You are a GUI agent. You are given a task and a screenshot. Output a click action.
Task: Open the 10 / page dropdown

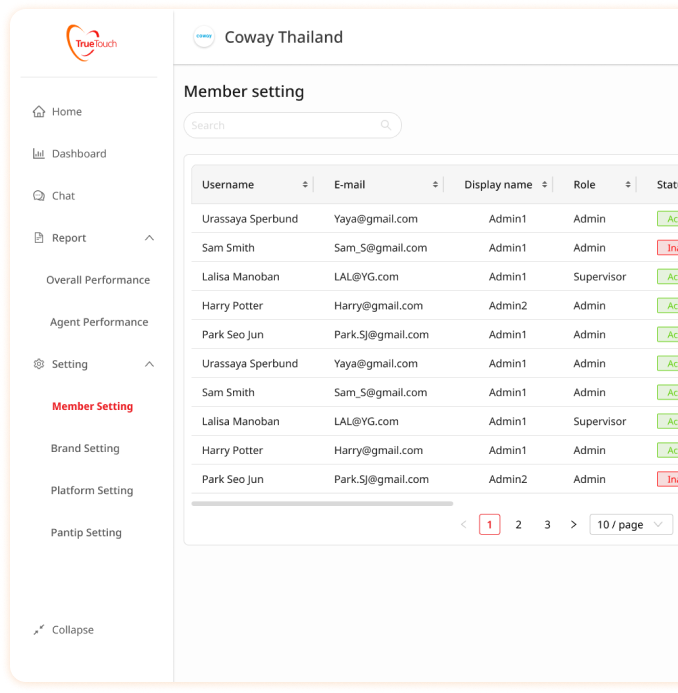click(x=631, y=525)
